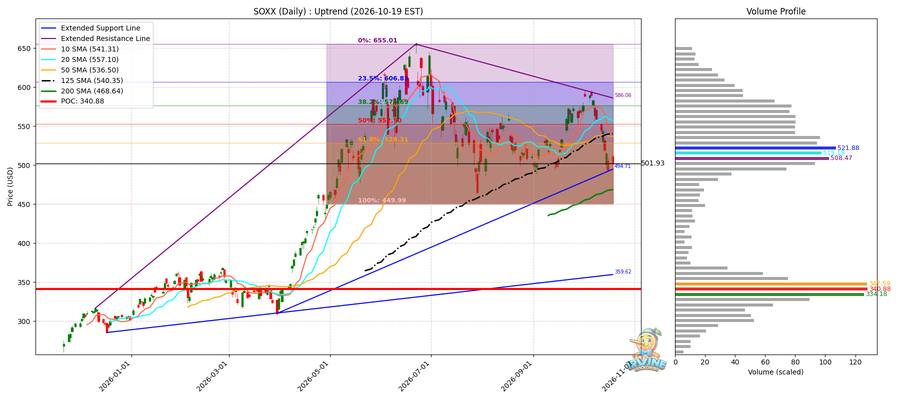900x400 pixels.
Task: Click the support line value '494.71'
Action: pyautogui.click(x=623, y=166)
